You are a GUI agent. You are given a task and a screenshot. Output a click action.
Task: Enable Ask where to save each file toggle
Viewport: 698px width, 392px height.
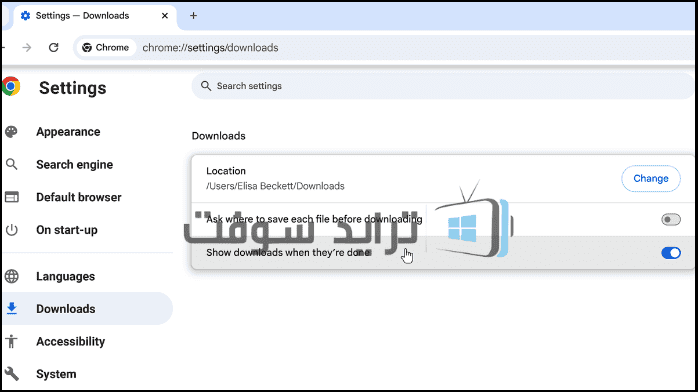pyautogui.click(x=670, y=219)
